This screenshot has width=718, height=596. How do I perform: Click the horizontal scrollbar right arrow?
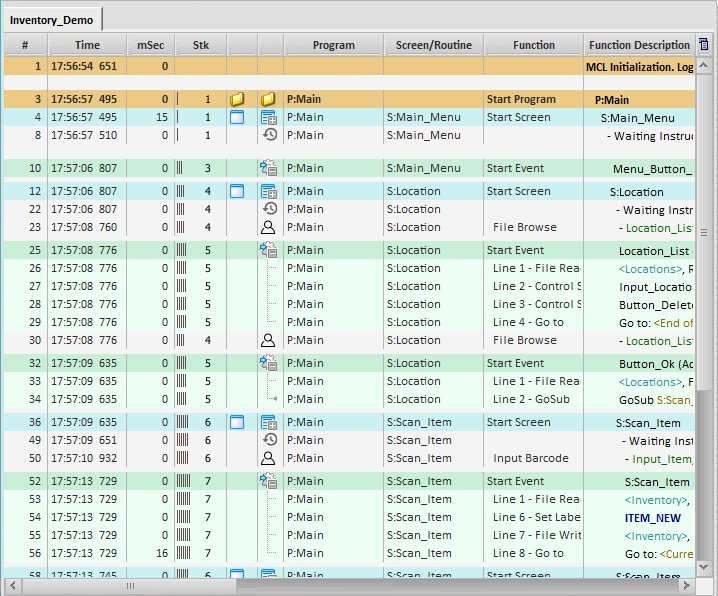pos(688,587)
